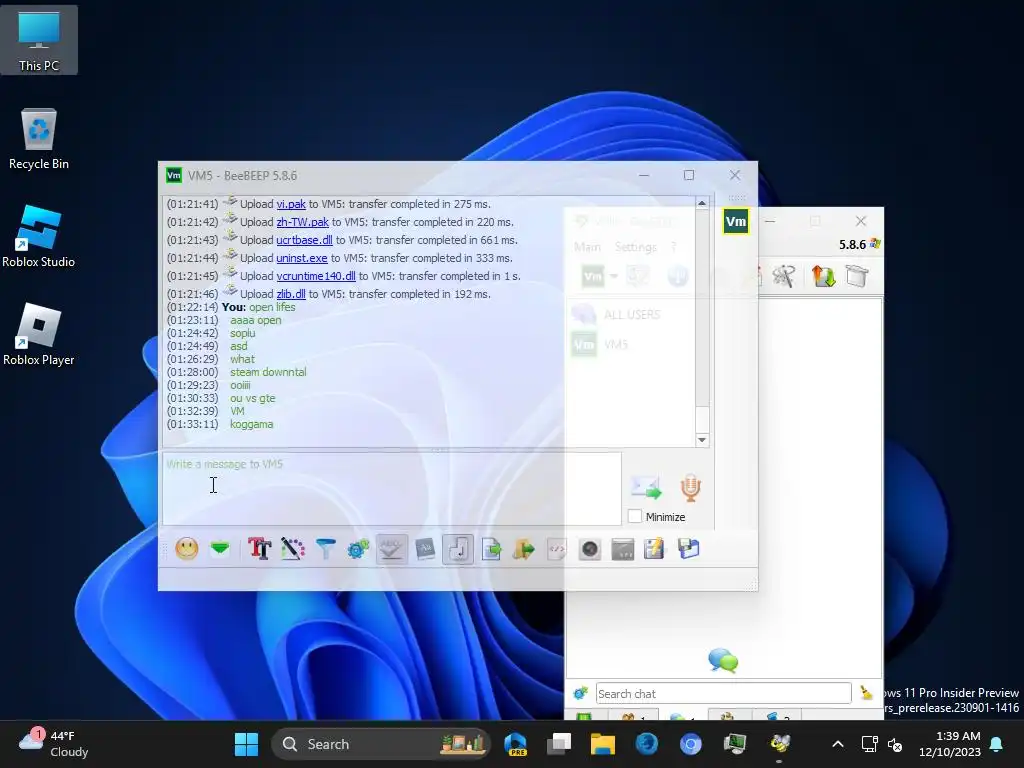The height and width of the screenshot is (768, 1024).
Task: Click the taskbar Search box
Action: point(381,744)
